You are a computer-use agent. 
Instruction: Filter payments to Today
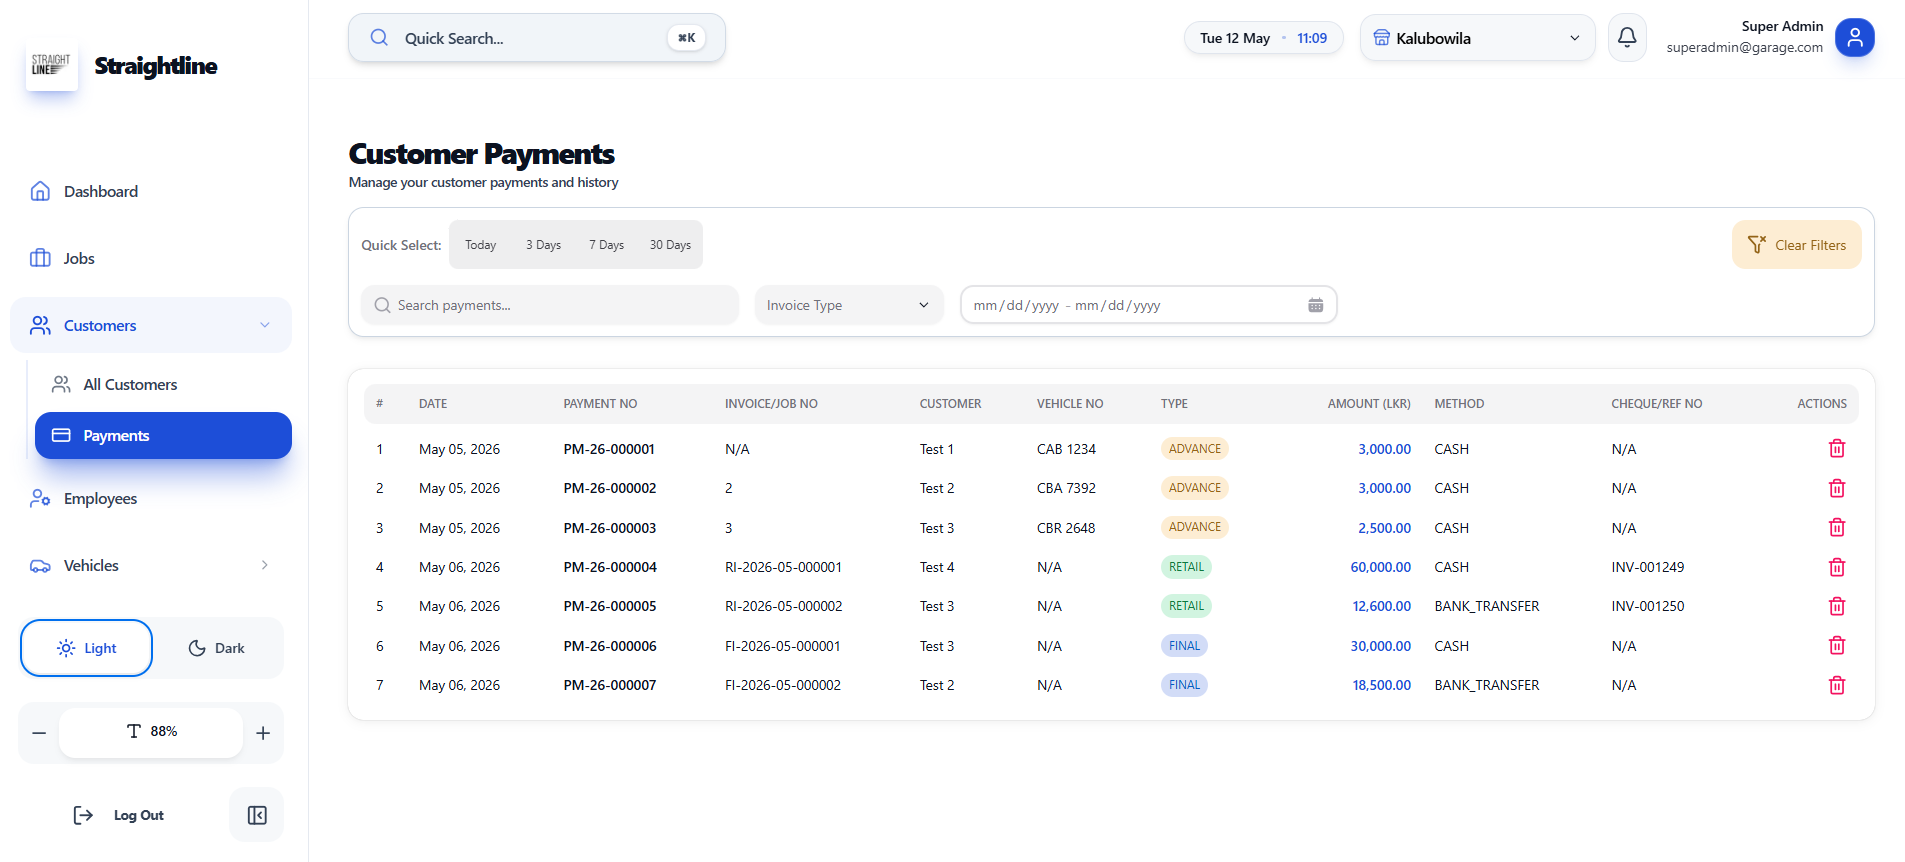pos(480,245)
